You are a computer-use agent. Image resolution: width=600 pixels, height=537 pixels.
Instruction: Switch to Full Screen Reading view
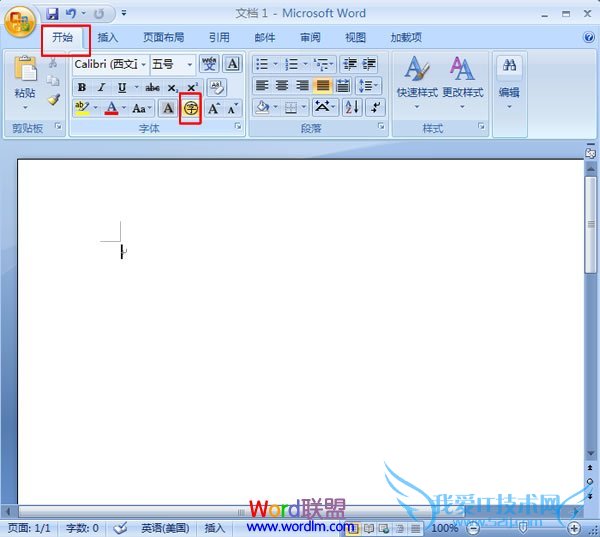coord(368,529)
